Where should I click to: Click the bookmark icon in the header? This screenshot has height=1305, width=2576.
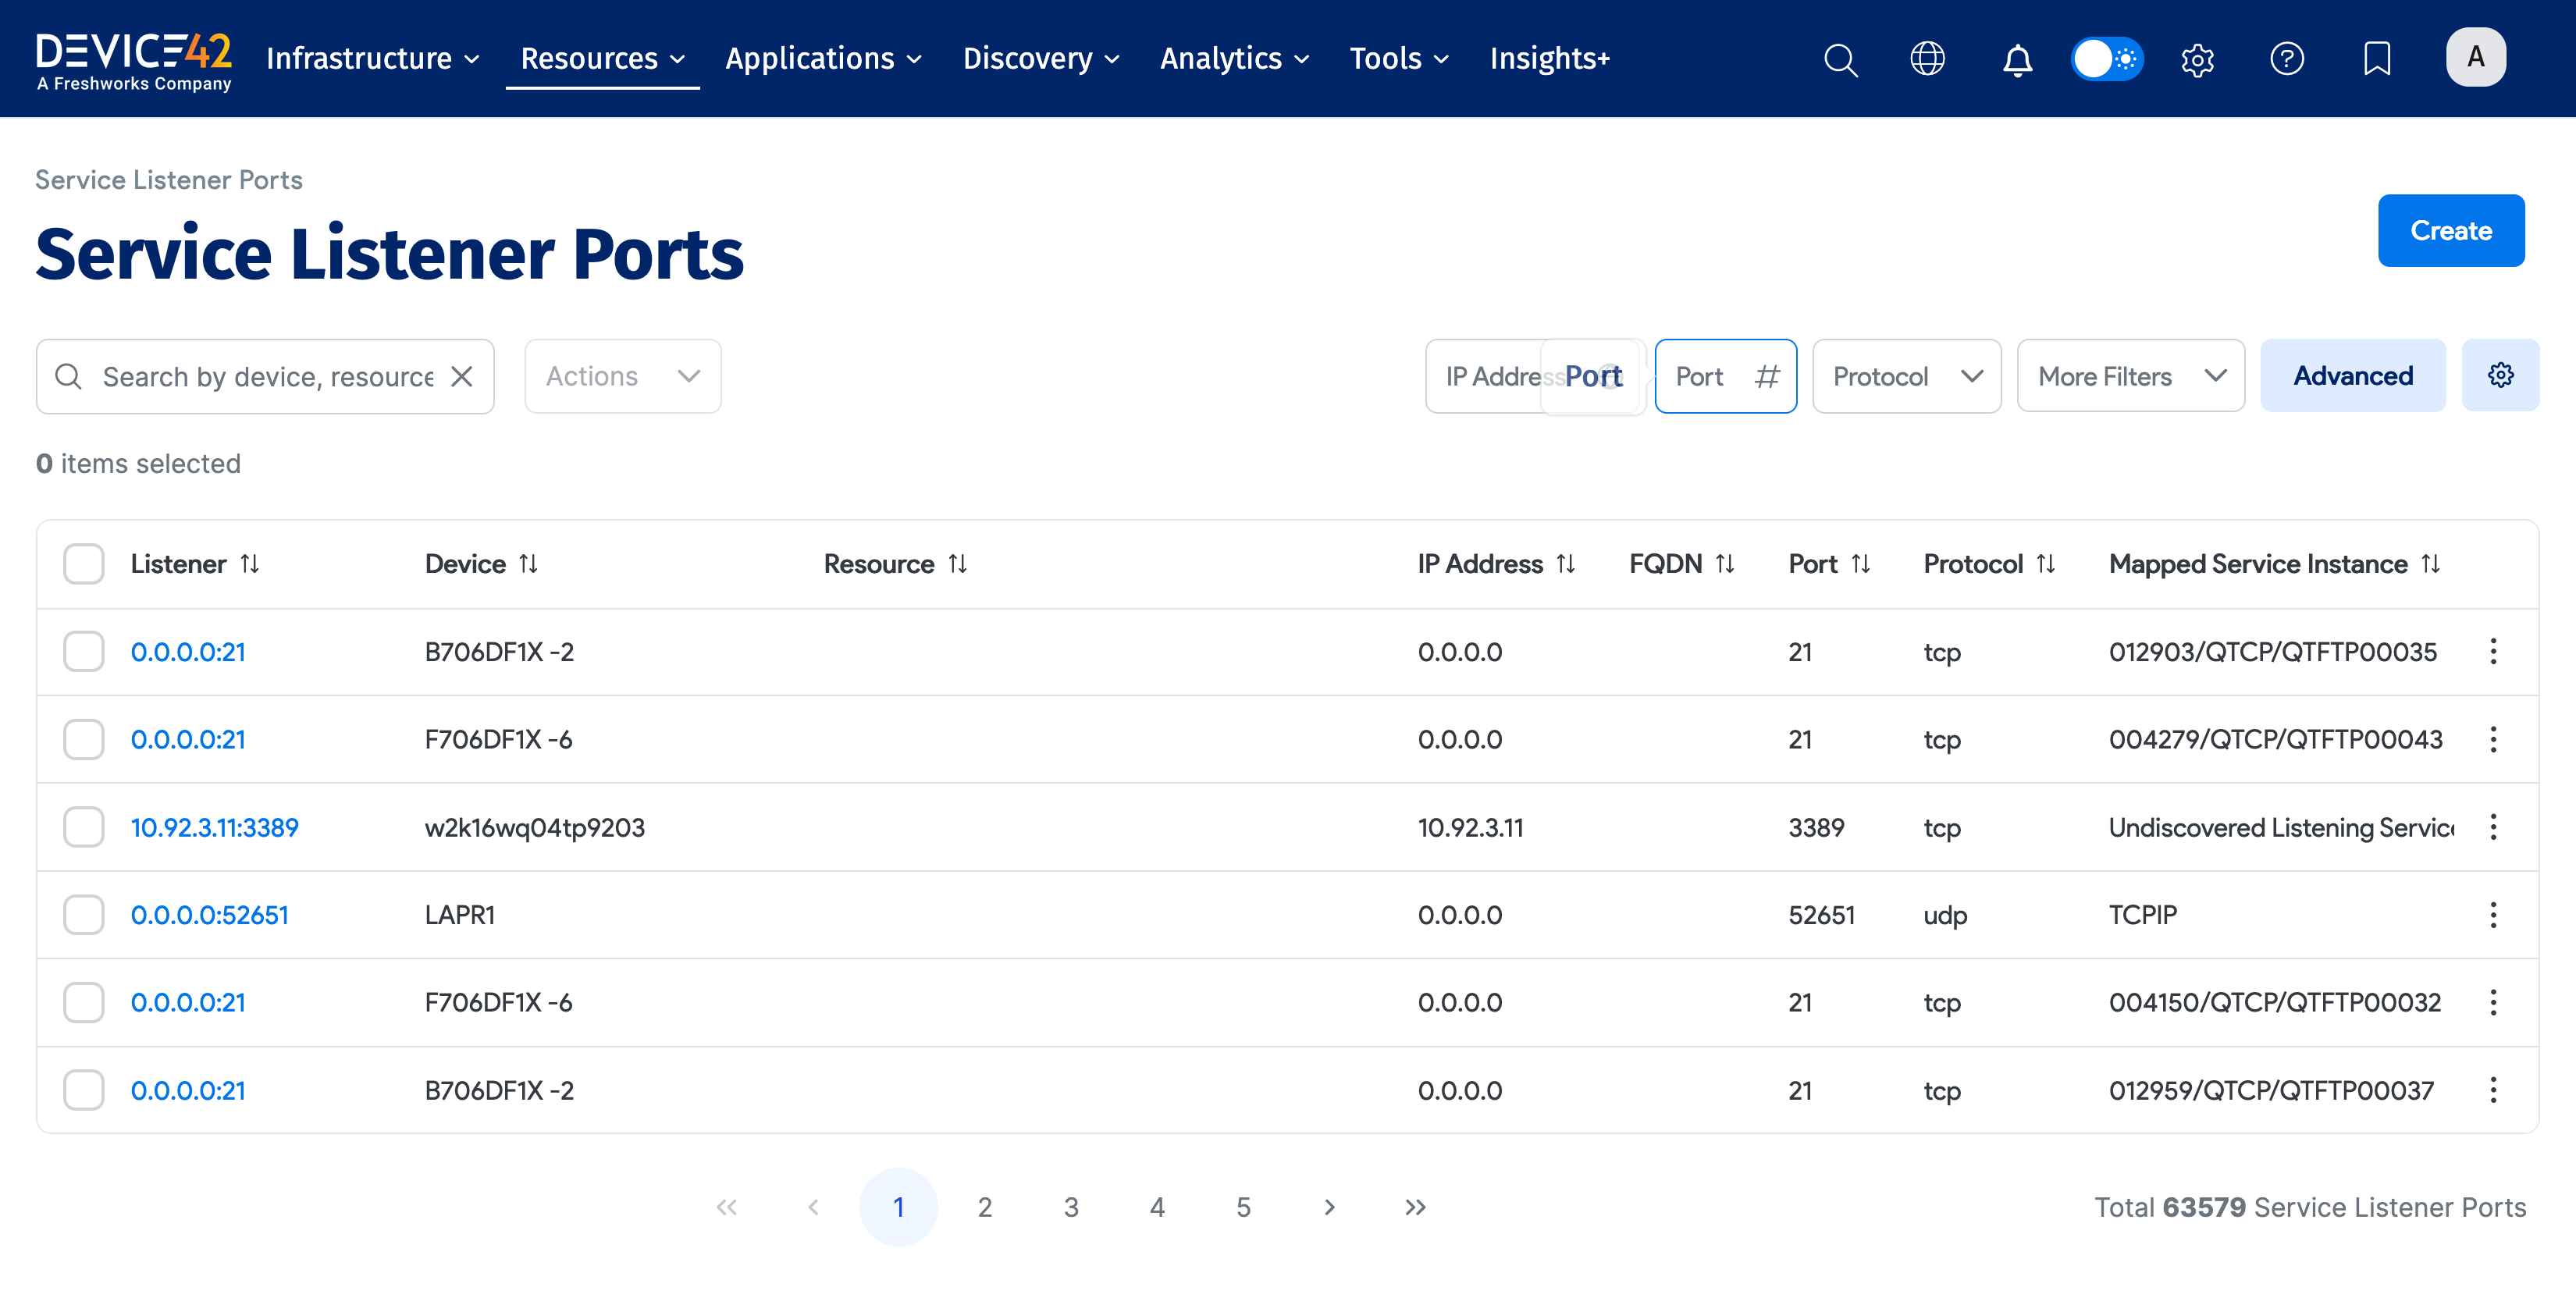pyautogui.click(x=2377, y=59)
